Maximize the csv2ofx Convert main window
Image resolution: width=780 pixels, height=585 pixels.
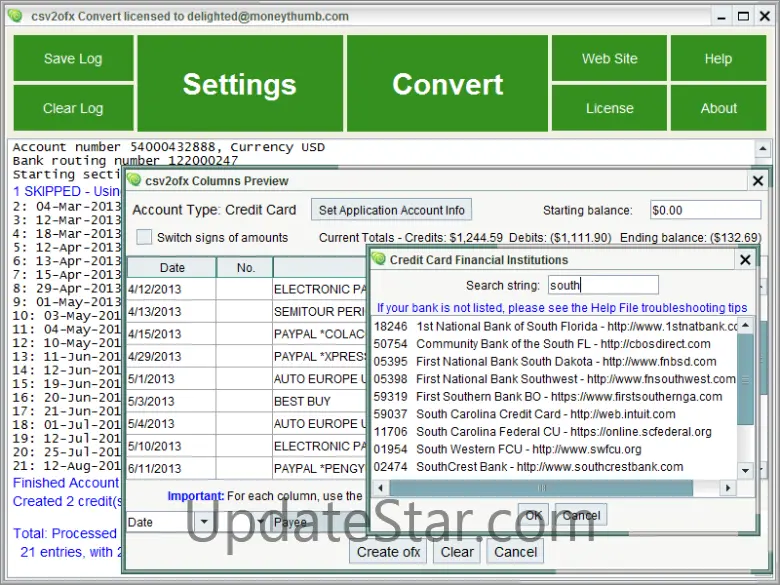(x=743, y=16)
